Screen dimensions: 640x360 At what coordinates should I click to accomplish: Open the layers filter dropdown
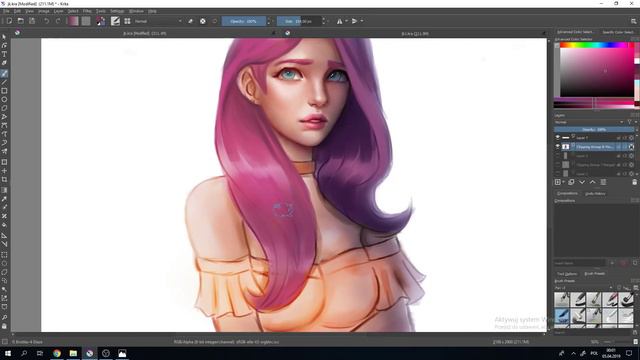(630, 122)
